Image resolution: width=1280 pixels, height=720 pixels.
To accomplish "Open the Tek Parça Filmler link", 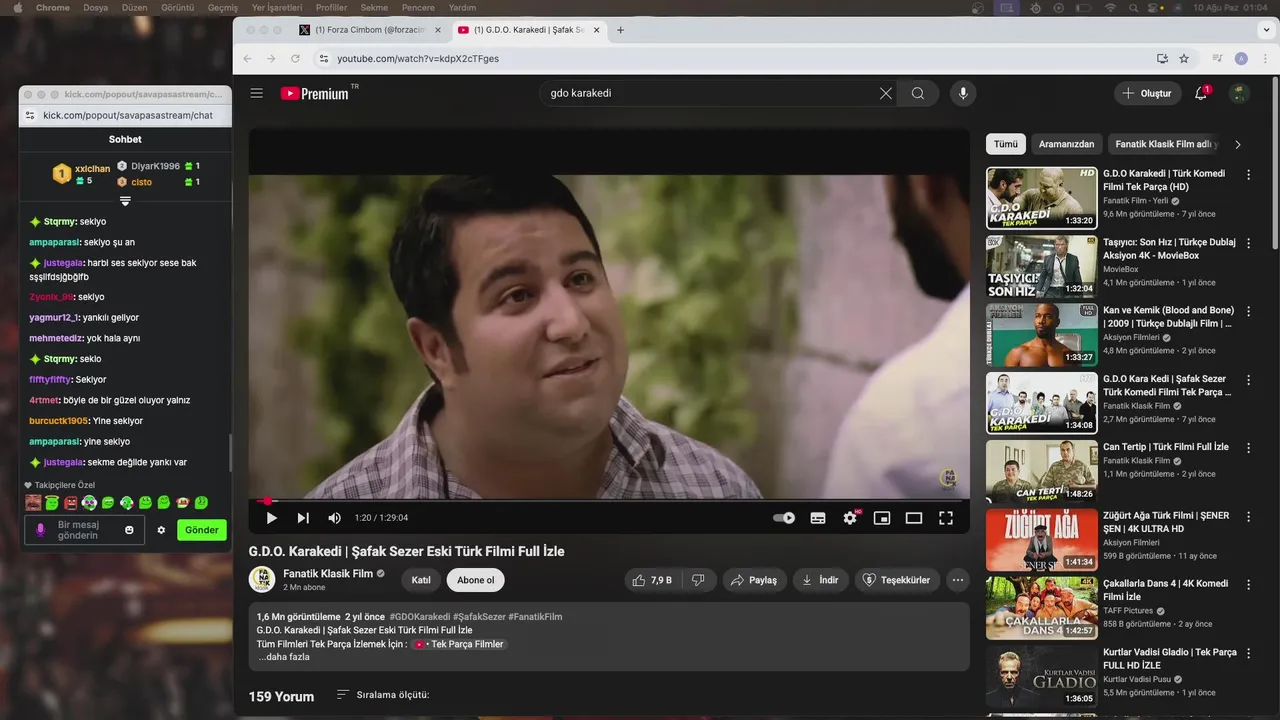I will coord(460,645).
